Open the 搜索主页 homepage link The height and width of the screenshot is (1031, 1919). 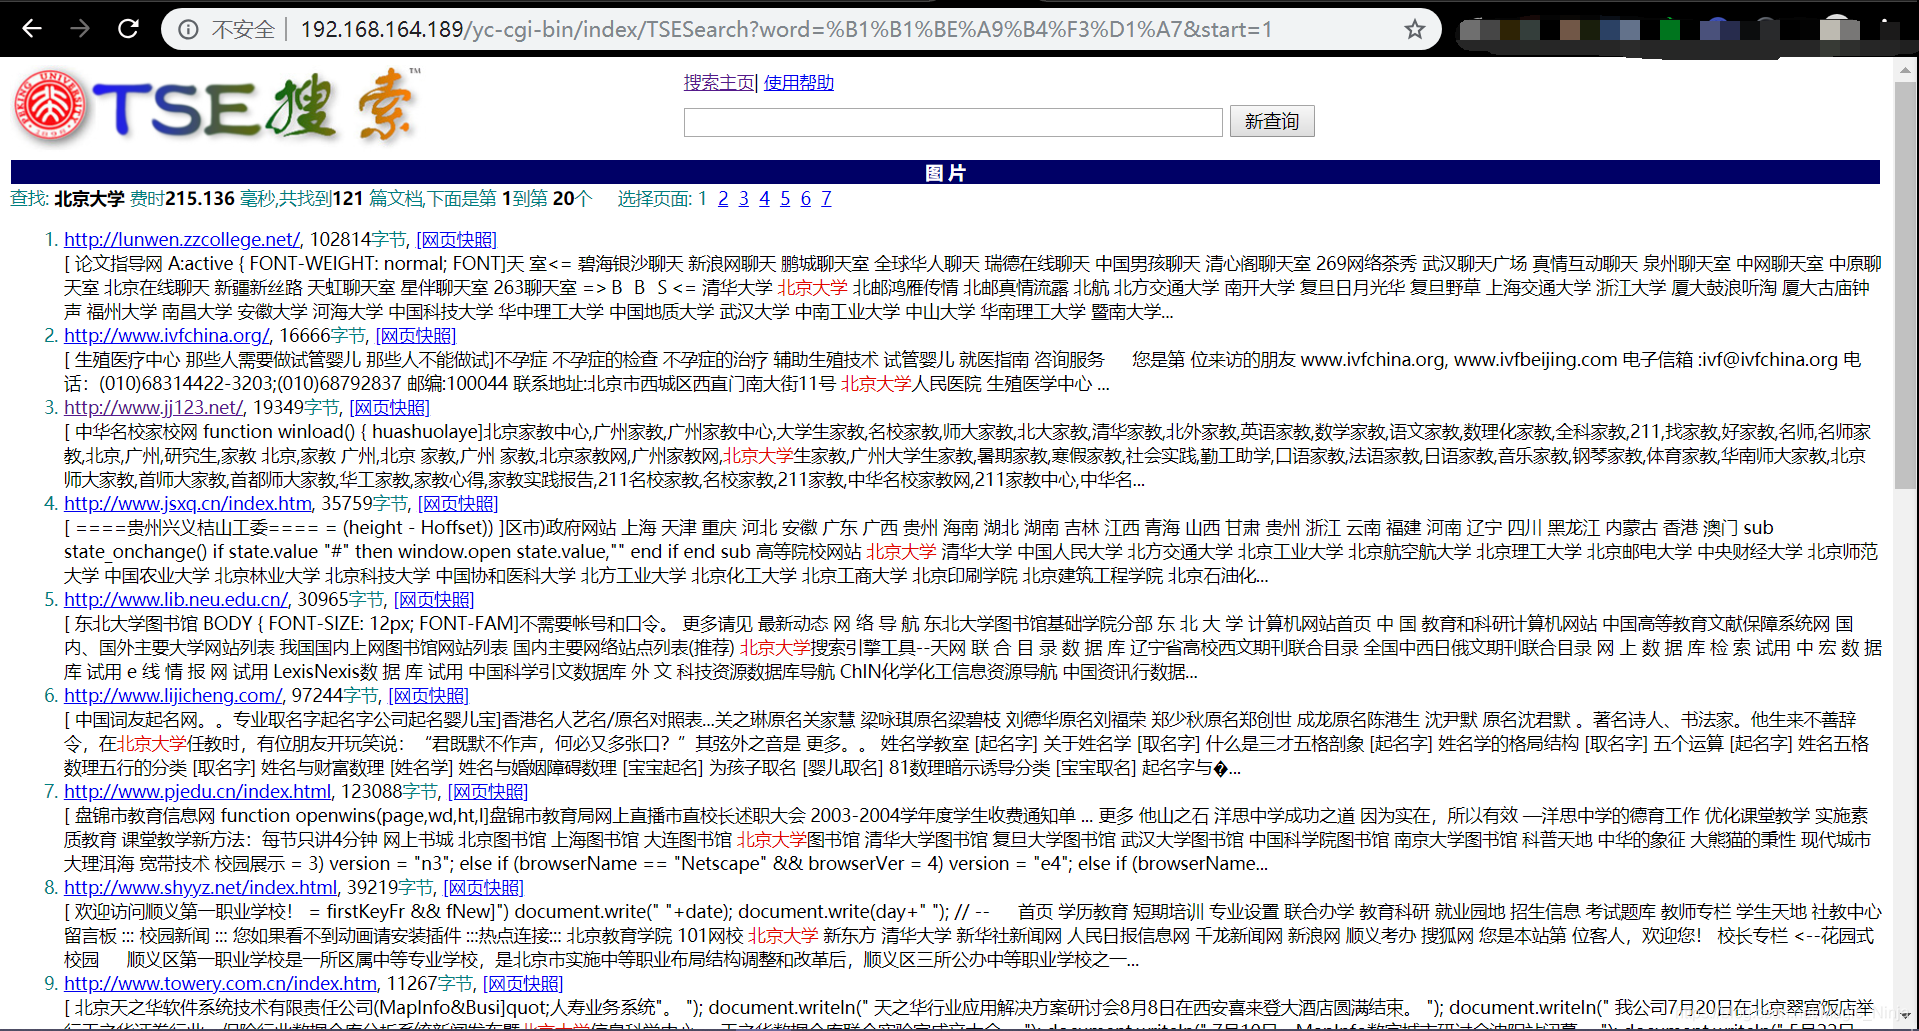point(718,82)
